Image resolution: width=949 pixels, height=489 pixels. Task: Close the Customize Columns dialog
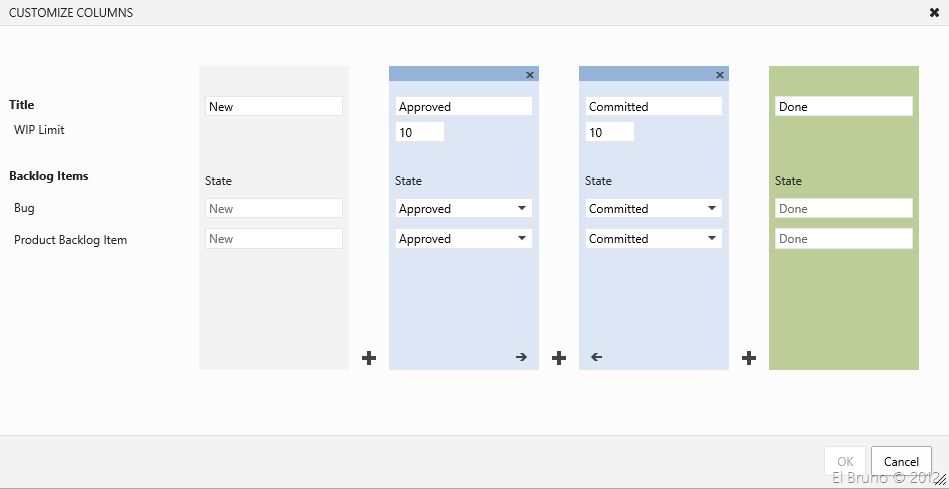coord(934,13)
